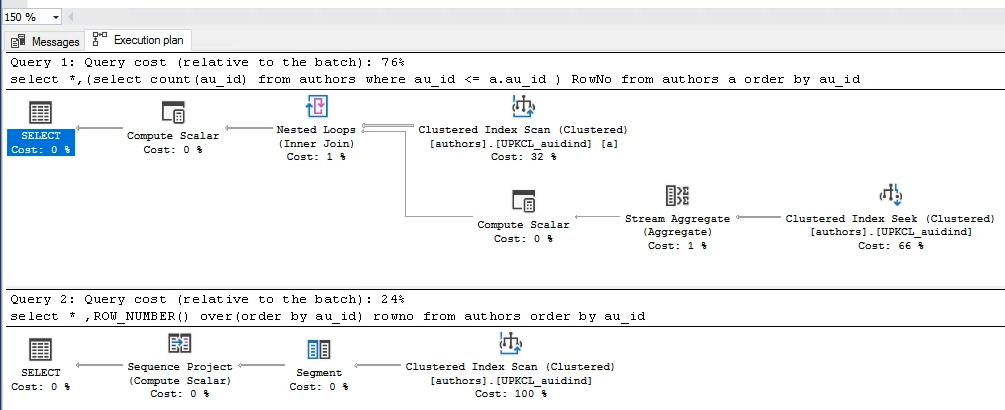Click the highlighted 'SELECT Cost: 0 %' label
This screenshot has height=410, width=1005.
(x=41, y=143)
